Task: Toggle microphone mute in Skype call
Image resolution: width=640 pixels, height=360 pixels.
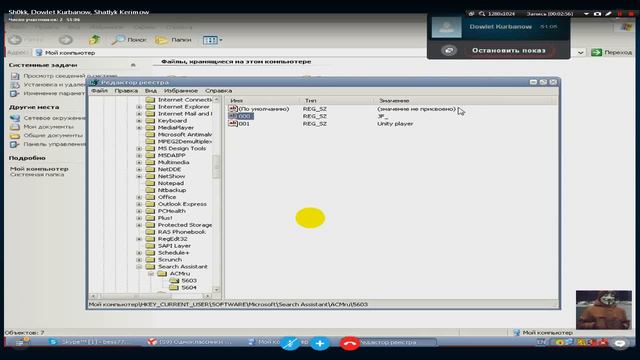Action: click(x=291, y=344)
